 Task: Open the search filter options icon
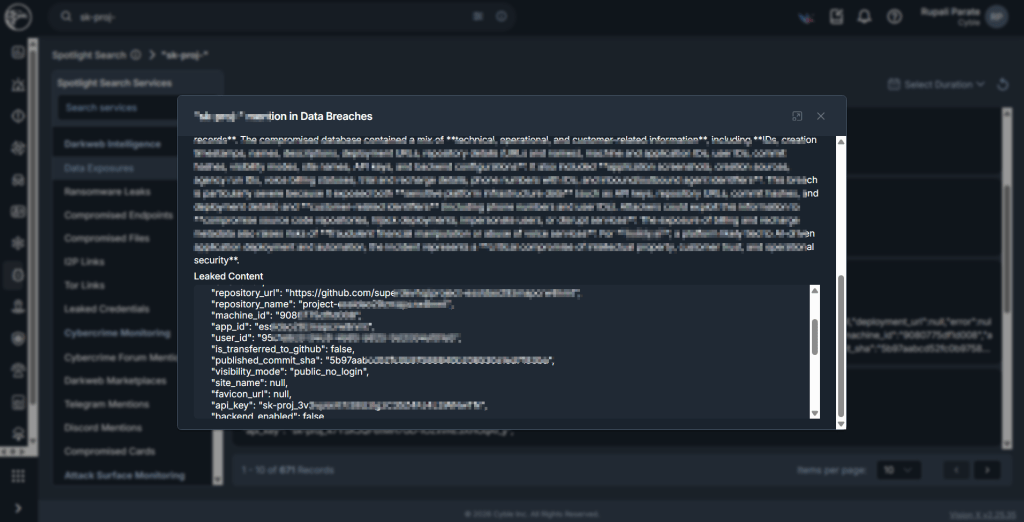pos(478,16)
